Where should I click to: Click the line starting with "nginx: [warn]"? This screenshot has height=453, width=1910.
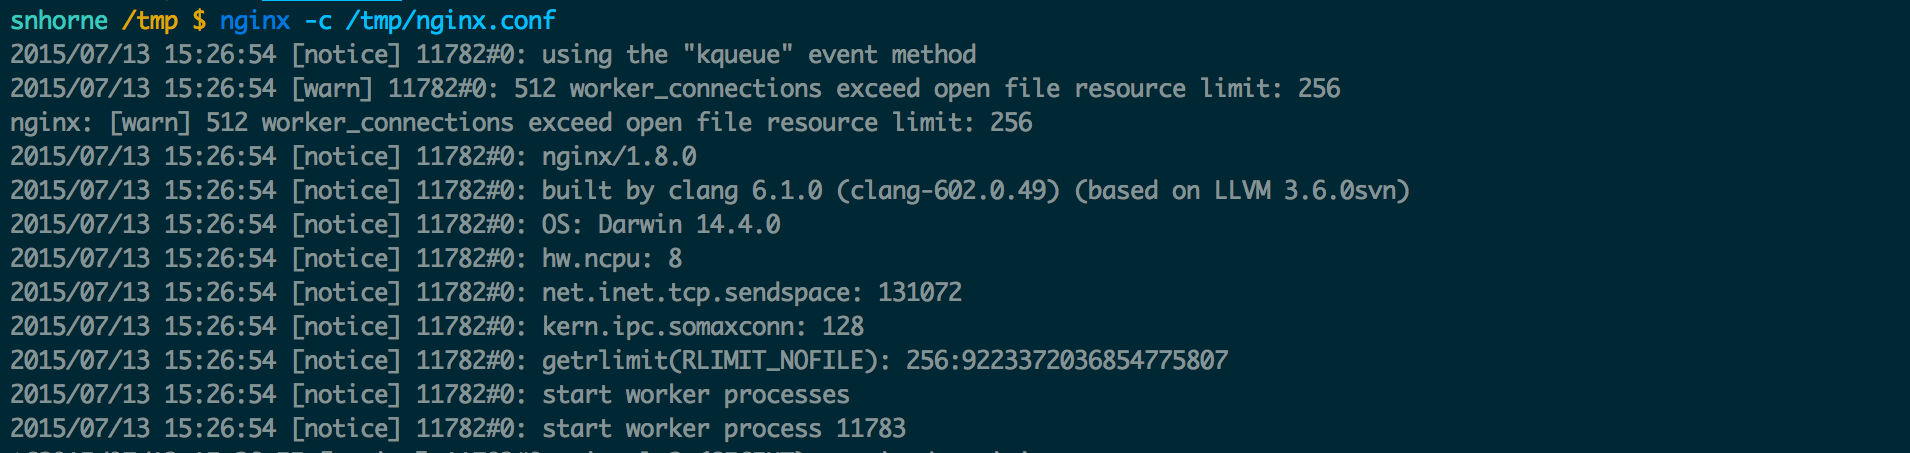click(520, 123)
